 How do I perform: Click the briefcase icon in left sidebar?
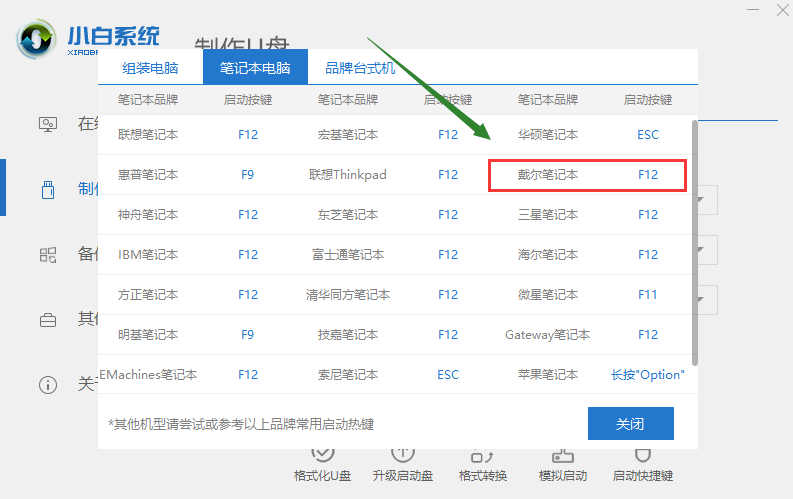(x=47, y=320)
